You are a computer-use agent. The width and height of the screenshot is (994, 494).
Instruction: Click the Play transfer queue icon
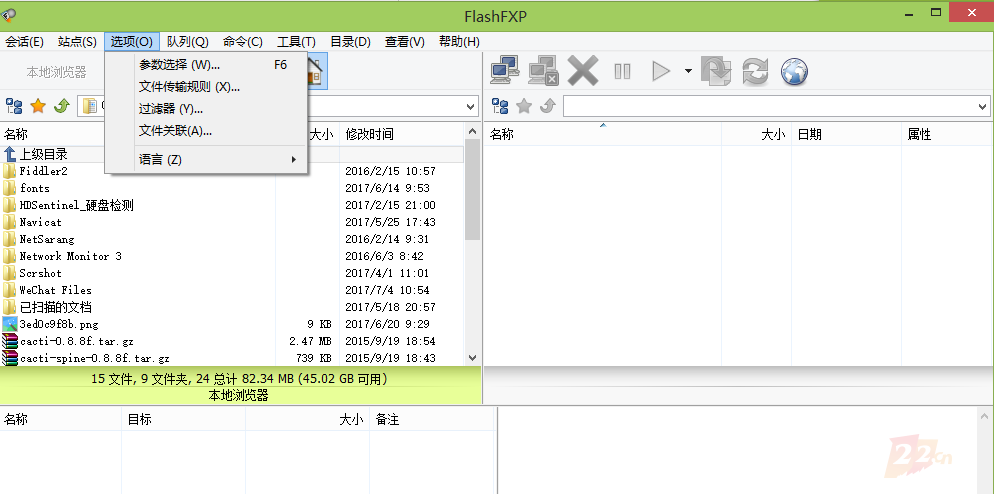[661, 71]
